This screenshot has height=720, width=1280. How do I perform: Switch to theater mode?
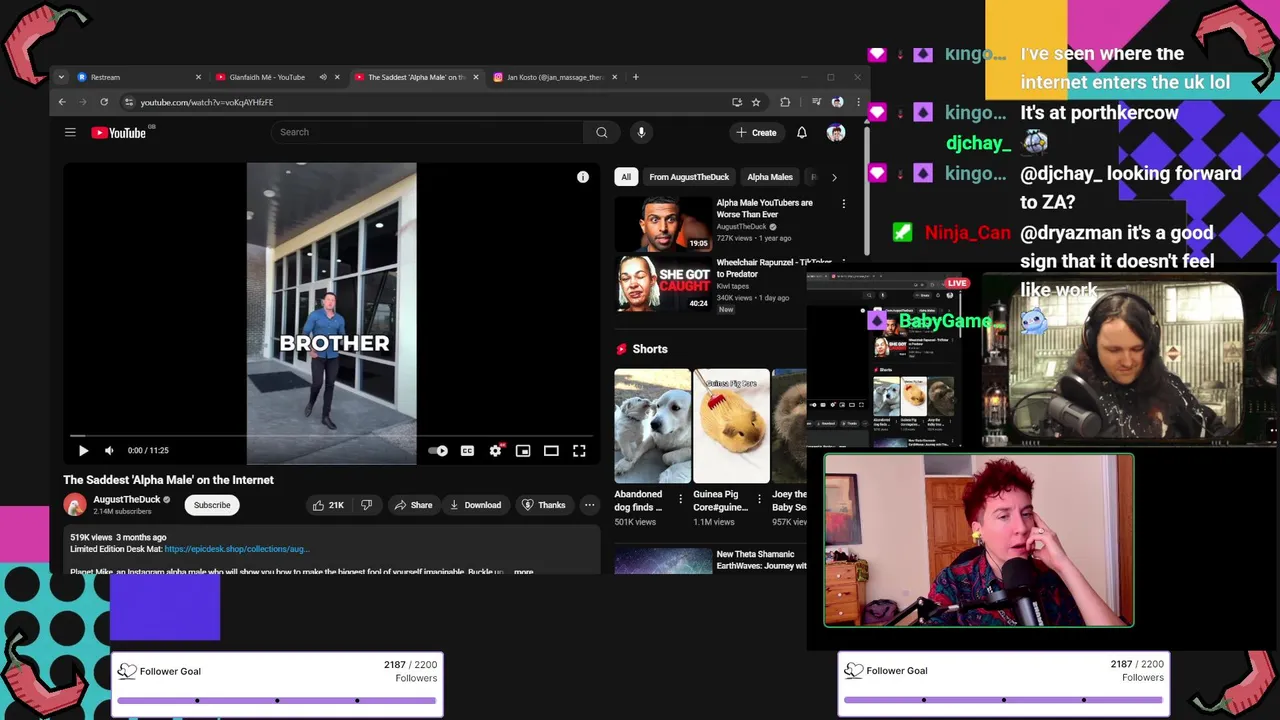point(551,451)
